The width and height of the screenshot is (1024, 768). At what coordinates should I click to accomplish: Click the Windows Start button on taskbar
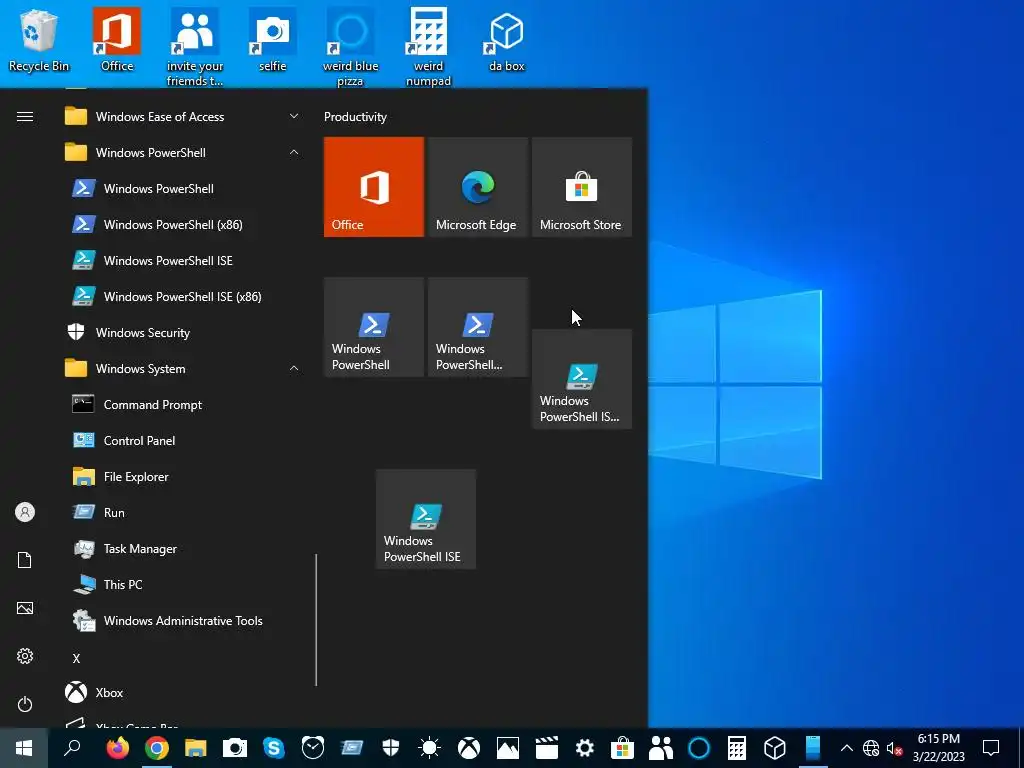[x=24, y=748]
